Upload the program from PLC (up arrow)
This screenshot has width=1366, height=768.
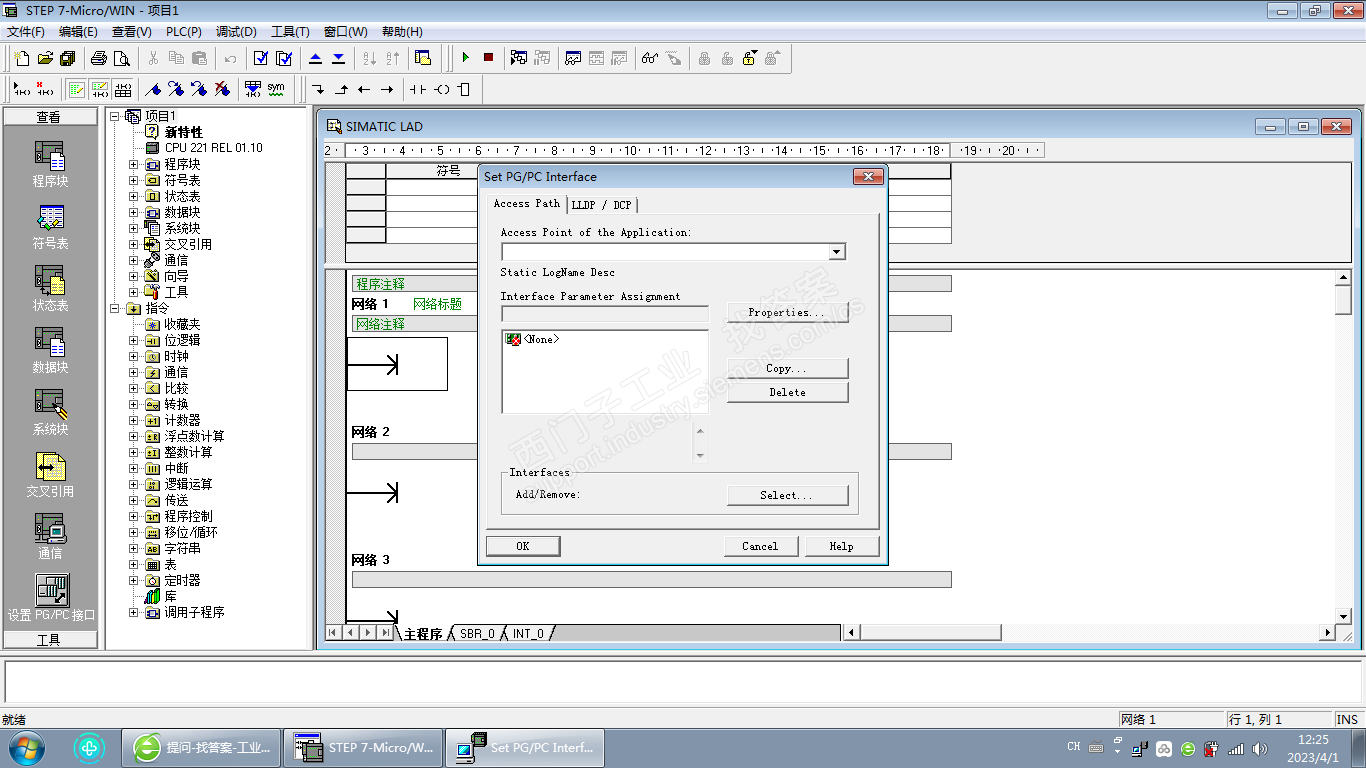315,58
